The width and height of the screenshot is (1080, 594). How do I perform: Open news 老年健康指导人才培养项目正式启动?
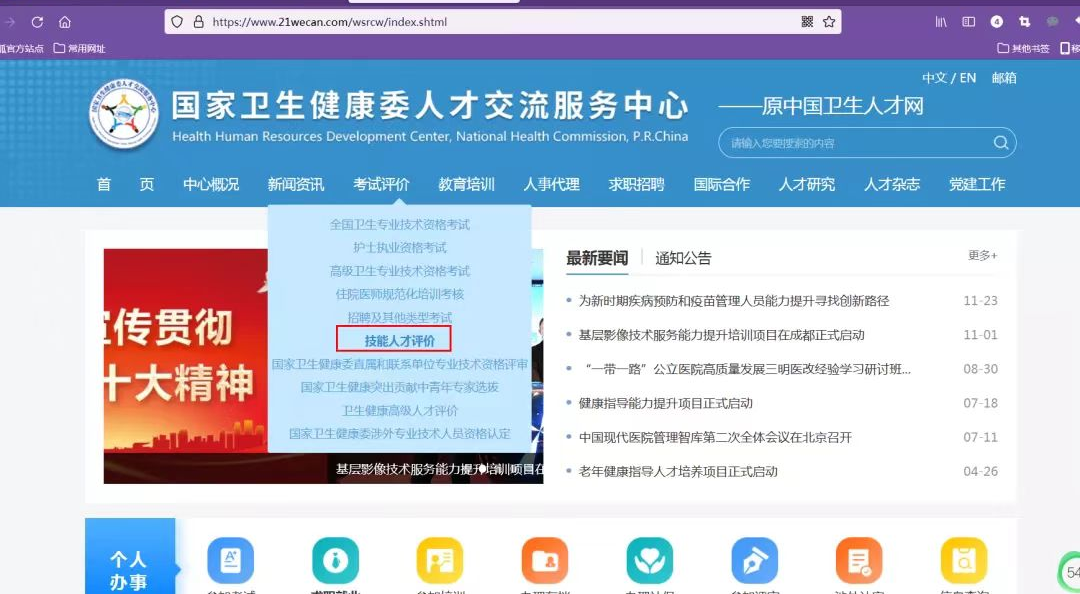[x=678, y=471]
